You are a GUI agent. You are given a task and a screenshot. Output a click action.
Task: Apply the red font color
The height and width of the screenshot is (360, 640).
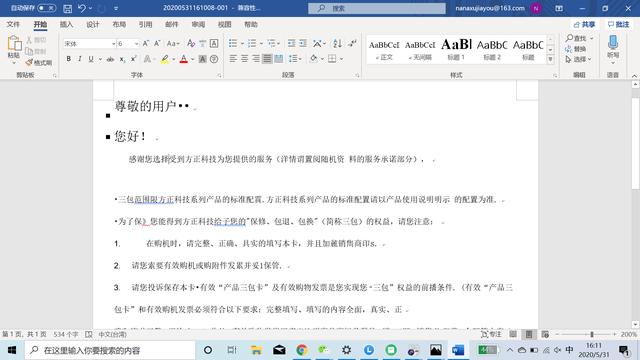point(184,59)
